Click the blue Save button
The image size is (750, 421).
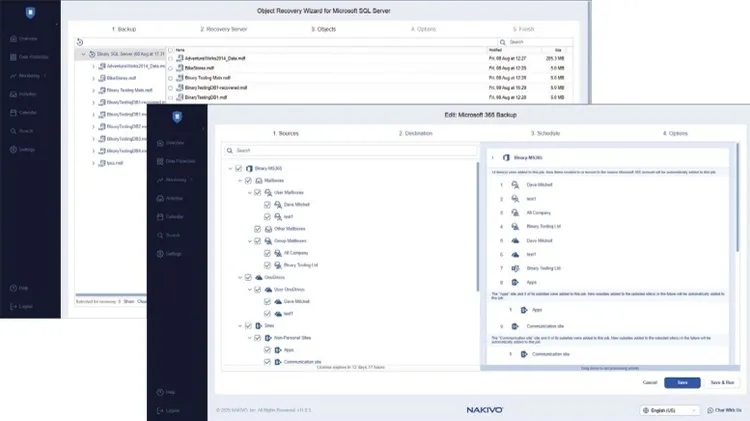tap(681, 382)
